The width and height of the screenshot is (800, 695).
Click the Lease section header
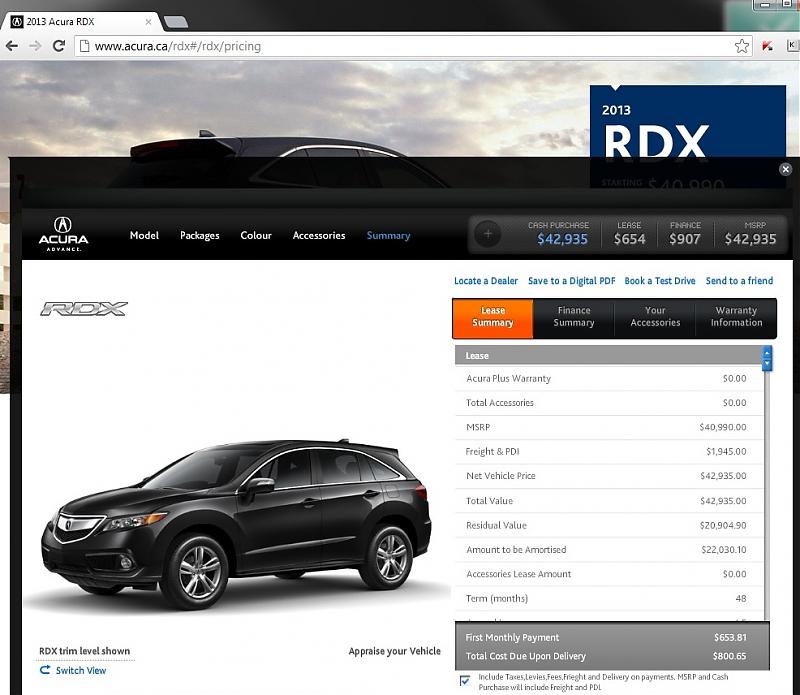coord(609,356)
